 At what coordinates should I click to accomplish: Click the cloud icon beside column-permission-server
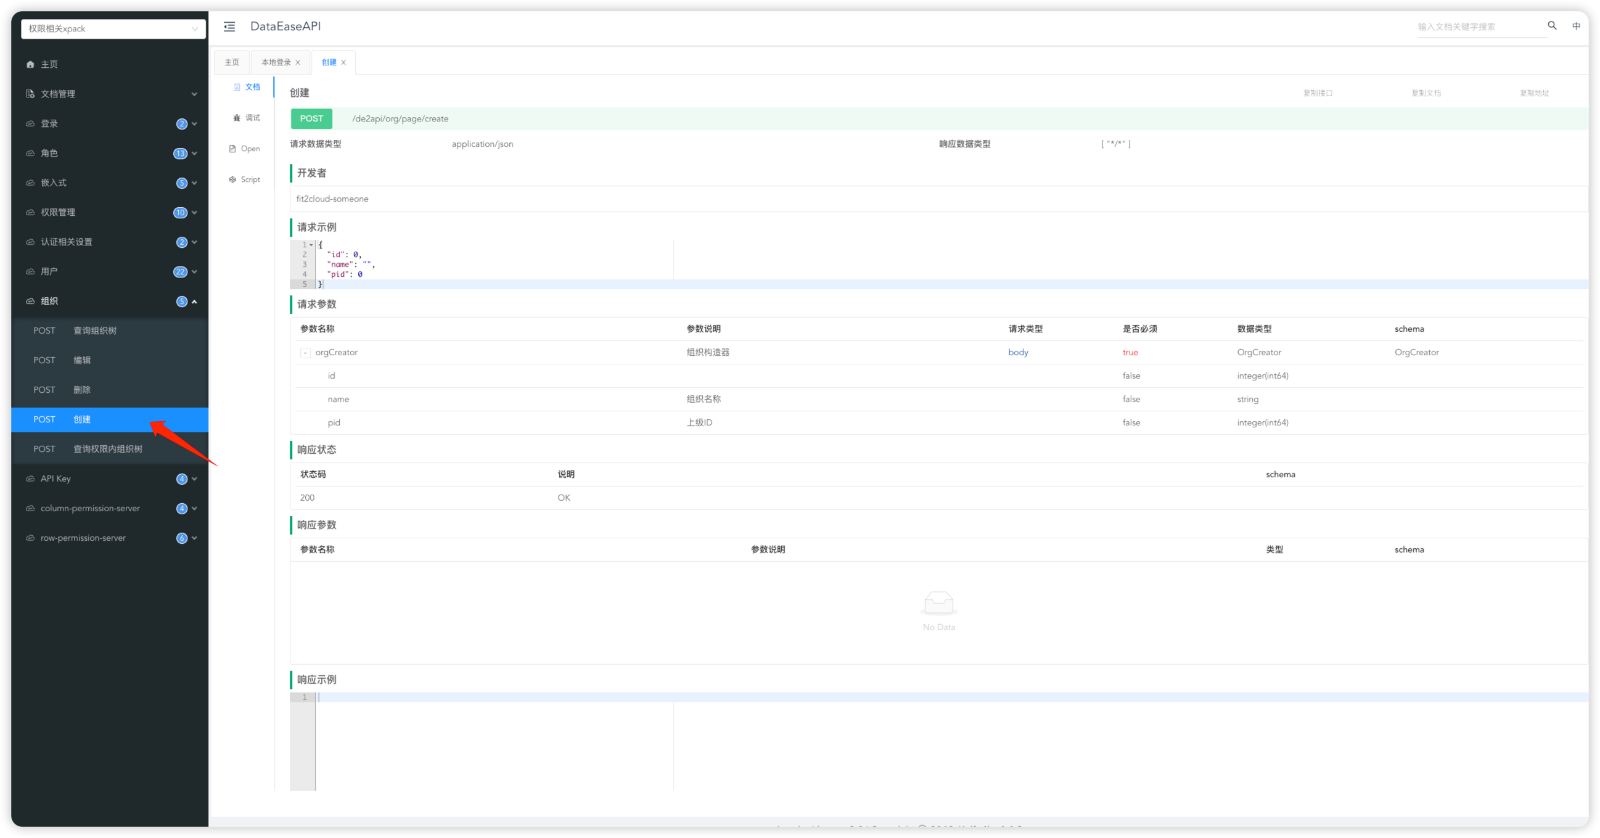point(30,508)
